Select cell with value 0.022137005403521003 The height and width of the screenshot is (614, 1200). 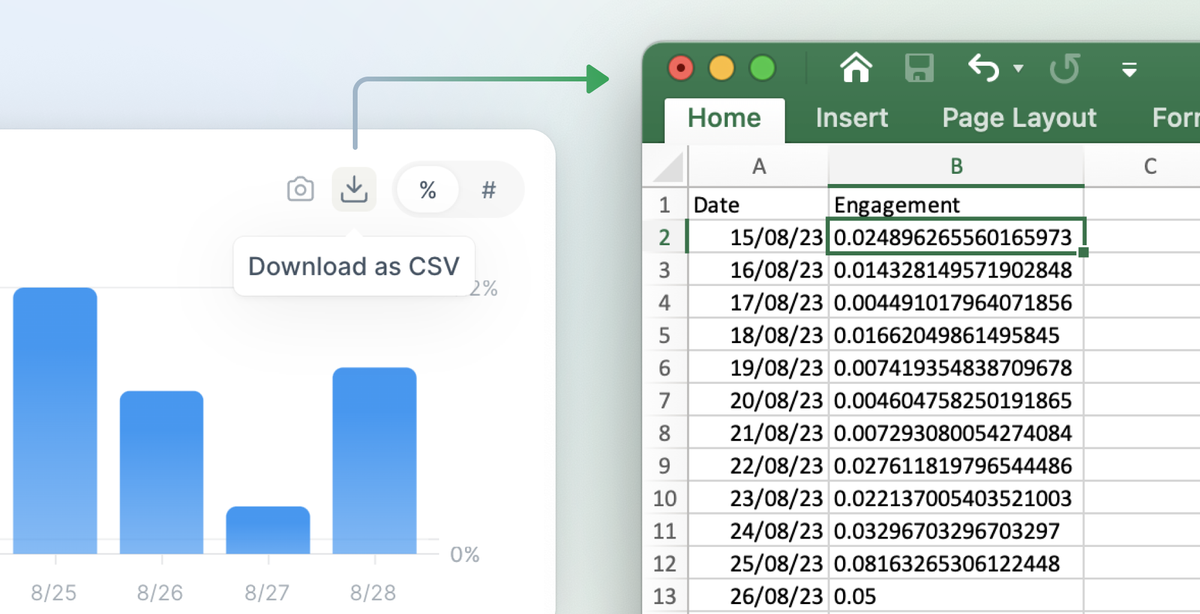(956, 498)
